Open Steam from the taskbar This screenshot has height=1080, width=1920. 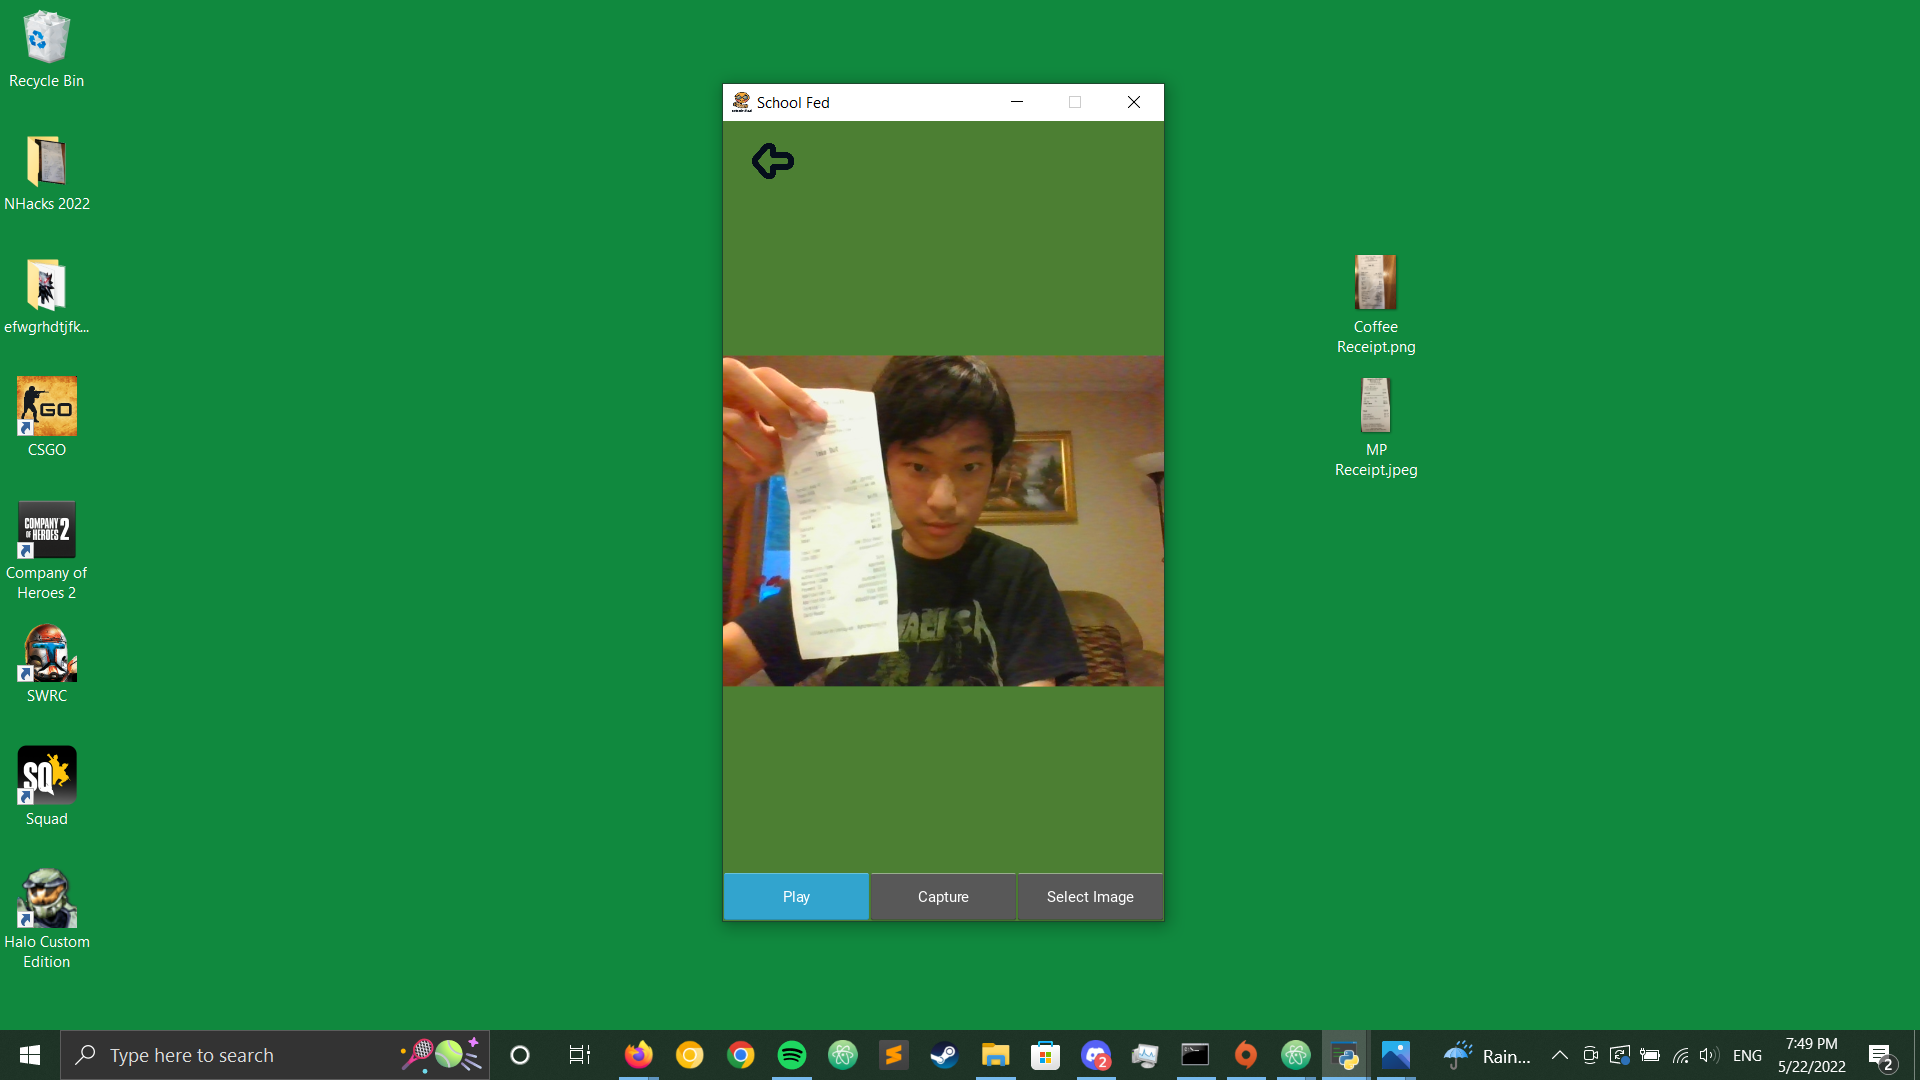[x=944, y=1055]
